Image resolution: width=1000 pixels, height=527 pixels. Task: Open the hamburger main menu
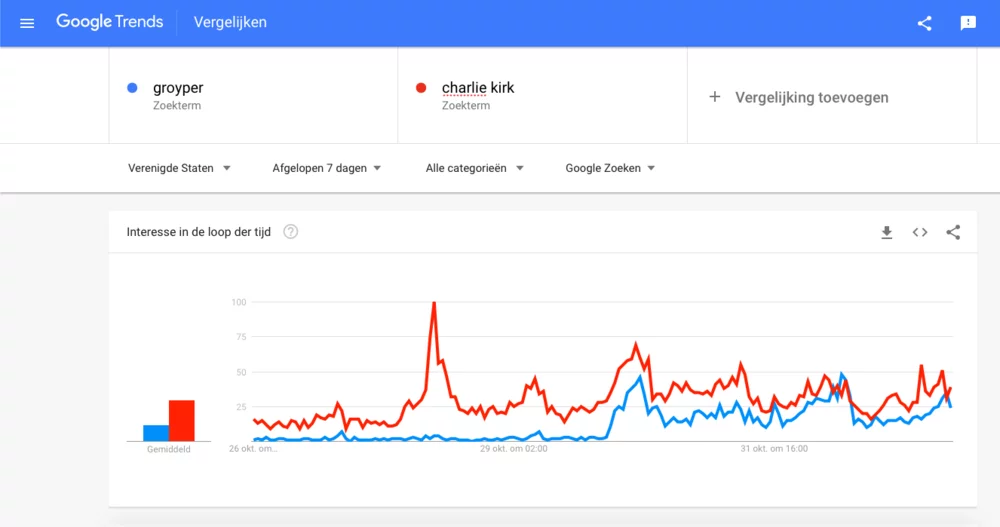pos(27,23)
